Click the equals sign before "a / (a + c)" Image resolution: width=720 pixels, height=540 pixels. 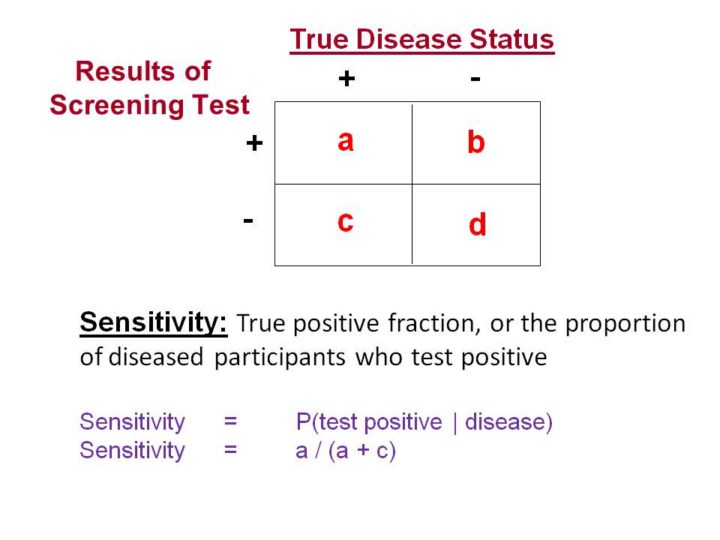(x=231, y=451)
